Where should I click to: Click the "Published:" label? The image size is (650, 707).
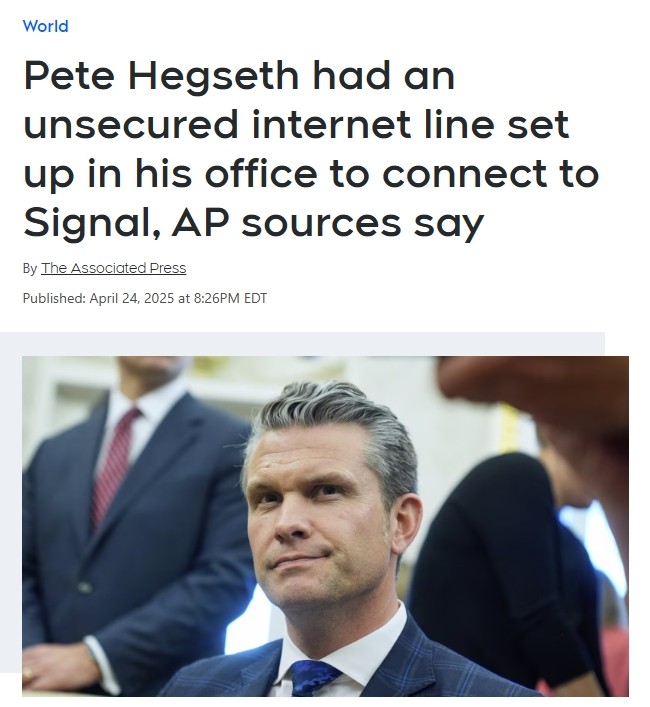pyautogui.click(x=54, y=298)
